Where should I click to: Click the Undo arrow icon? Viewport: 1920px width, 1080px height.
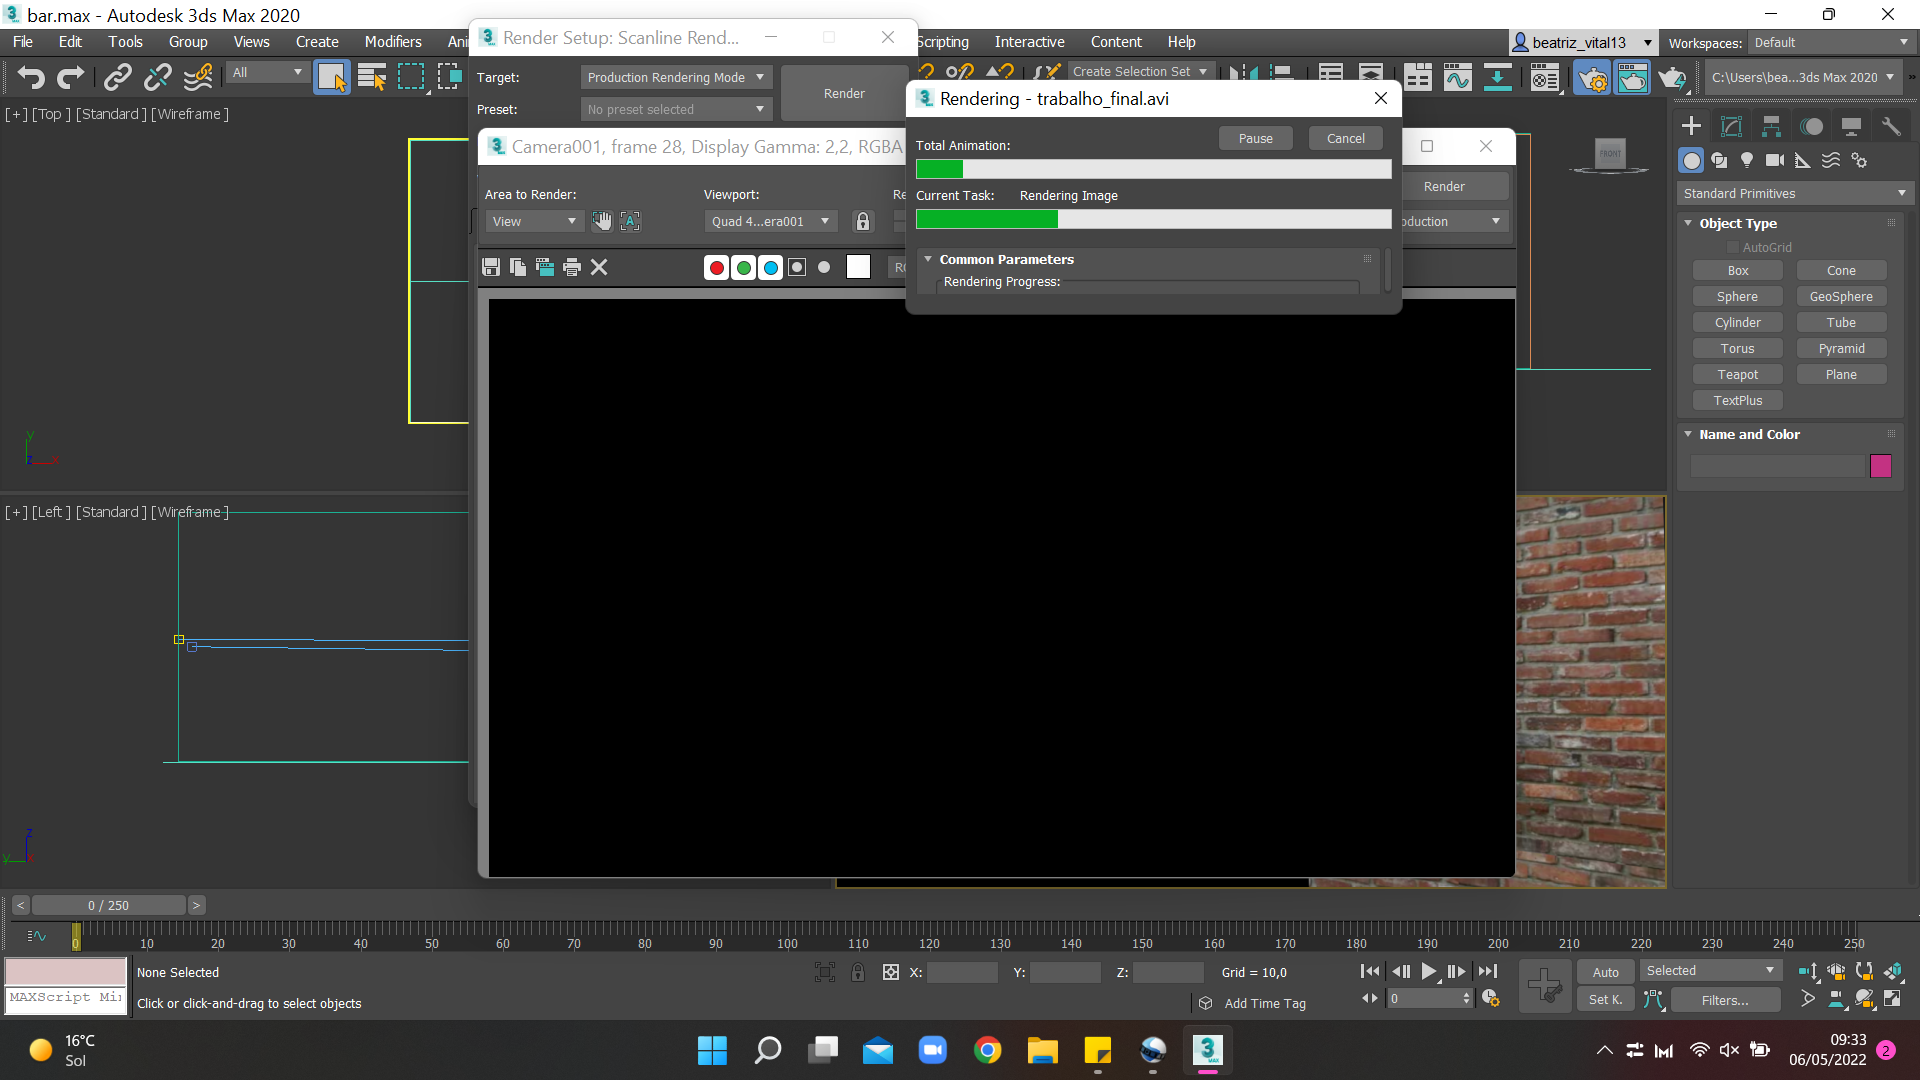pos(31,77)
